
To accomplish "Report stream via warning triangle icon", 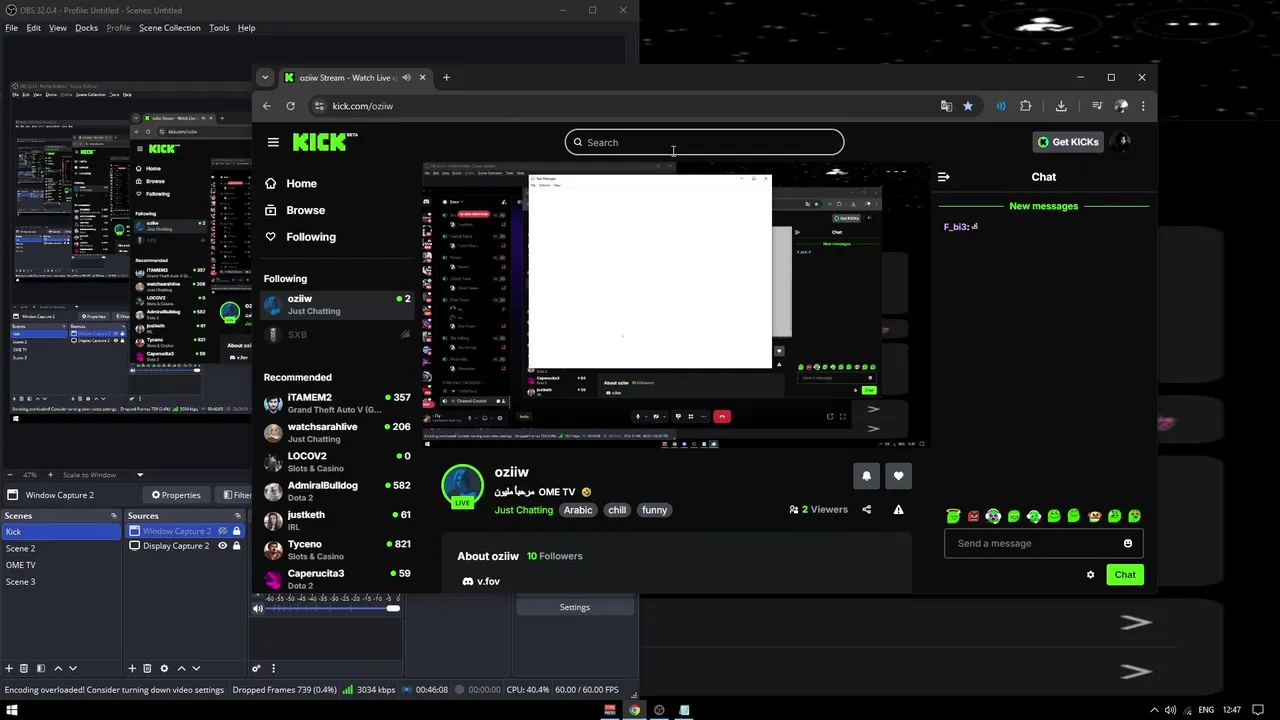I will [x=898, y=510].
